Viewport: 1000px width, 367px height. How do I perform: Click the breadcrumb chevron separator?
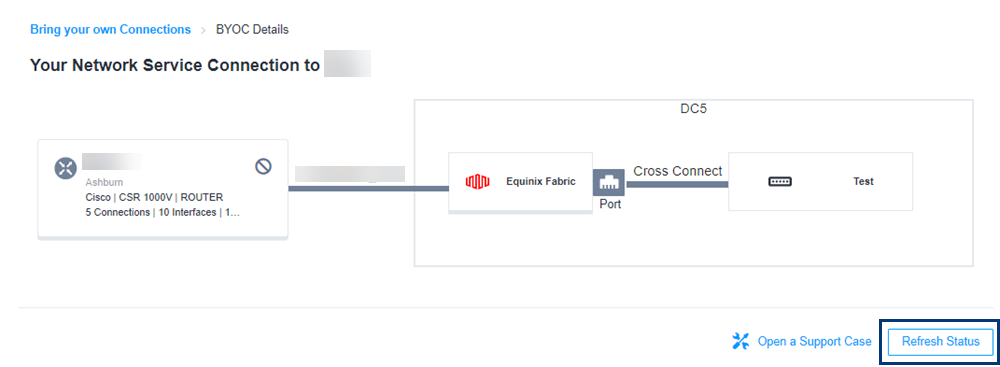pyautogui.click(x=203, y=30)
